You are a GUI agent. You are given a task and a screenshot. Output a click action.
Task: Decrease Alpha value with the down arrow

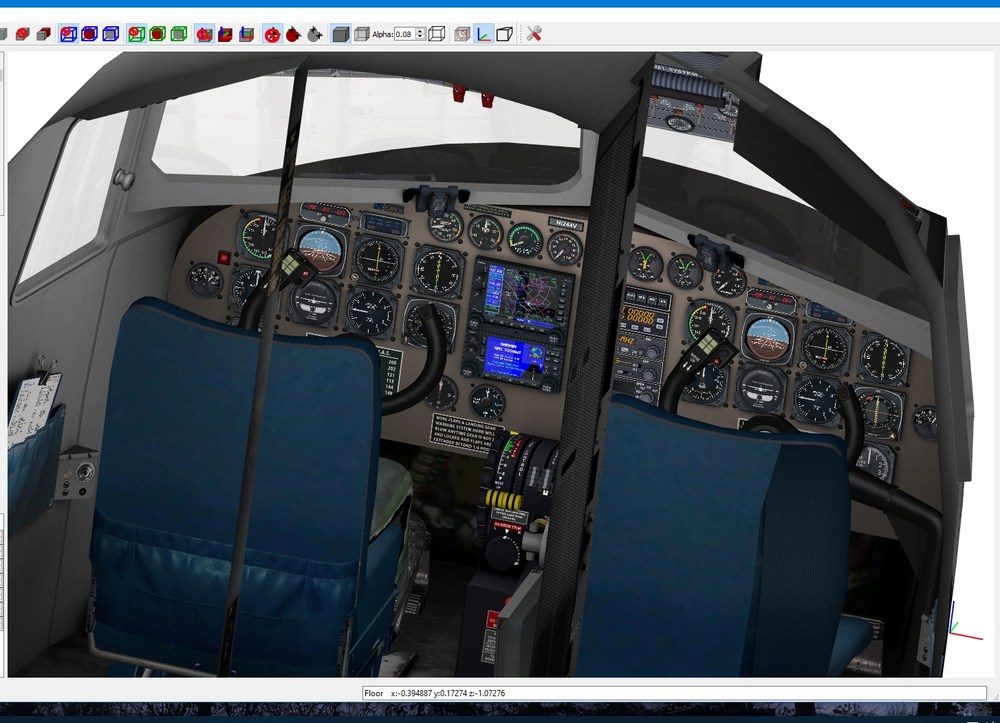(421, 37)
